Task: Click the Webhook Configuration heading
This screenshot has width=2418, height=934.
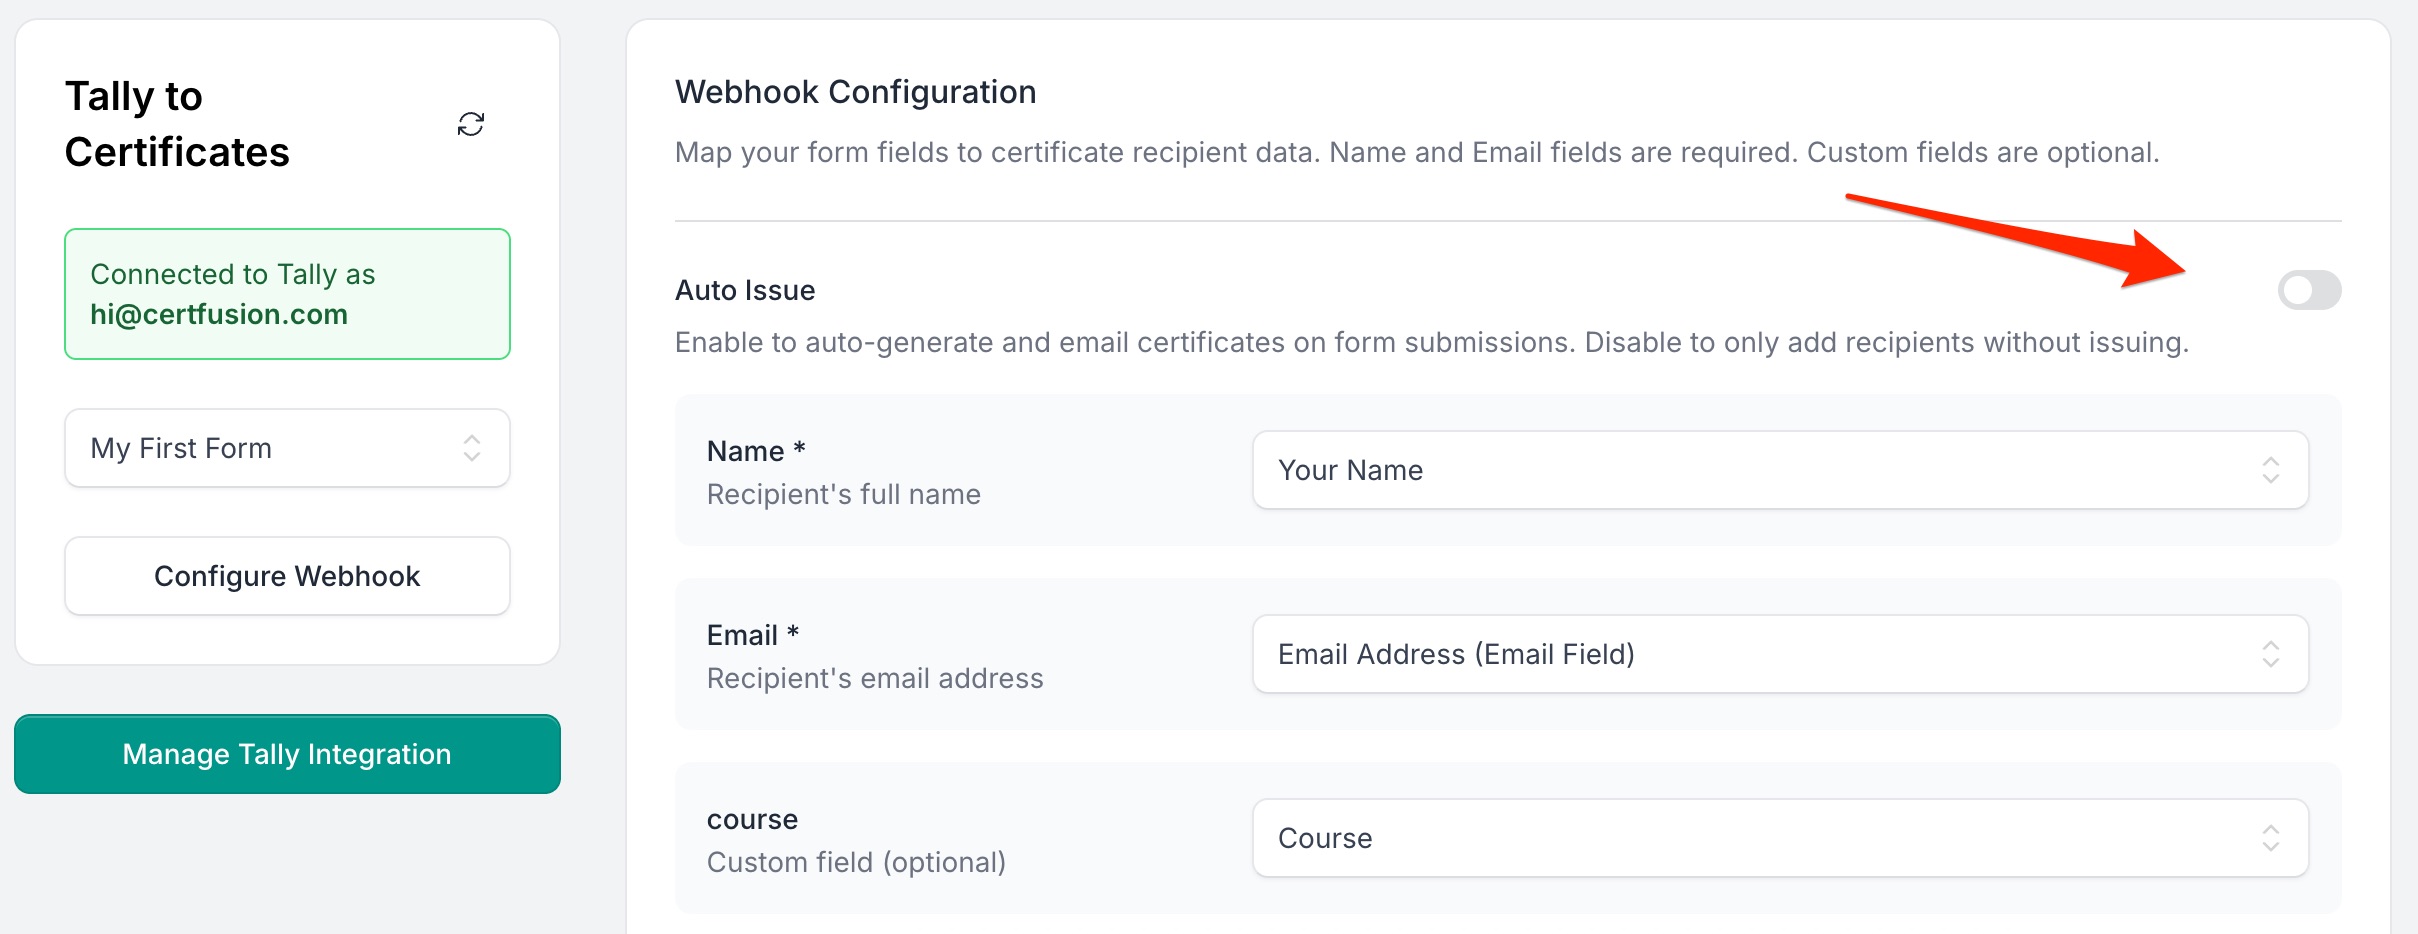Action: point(855,92)
